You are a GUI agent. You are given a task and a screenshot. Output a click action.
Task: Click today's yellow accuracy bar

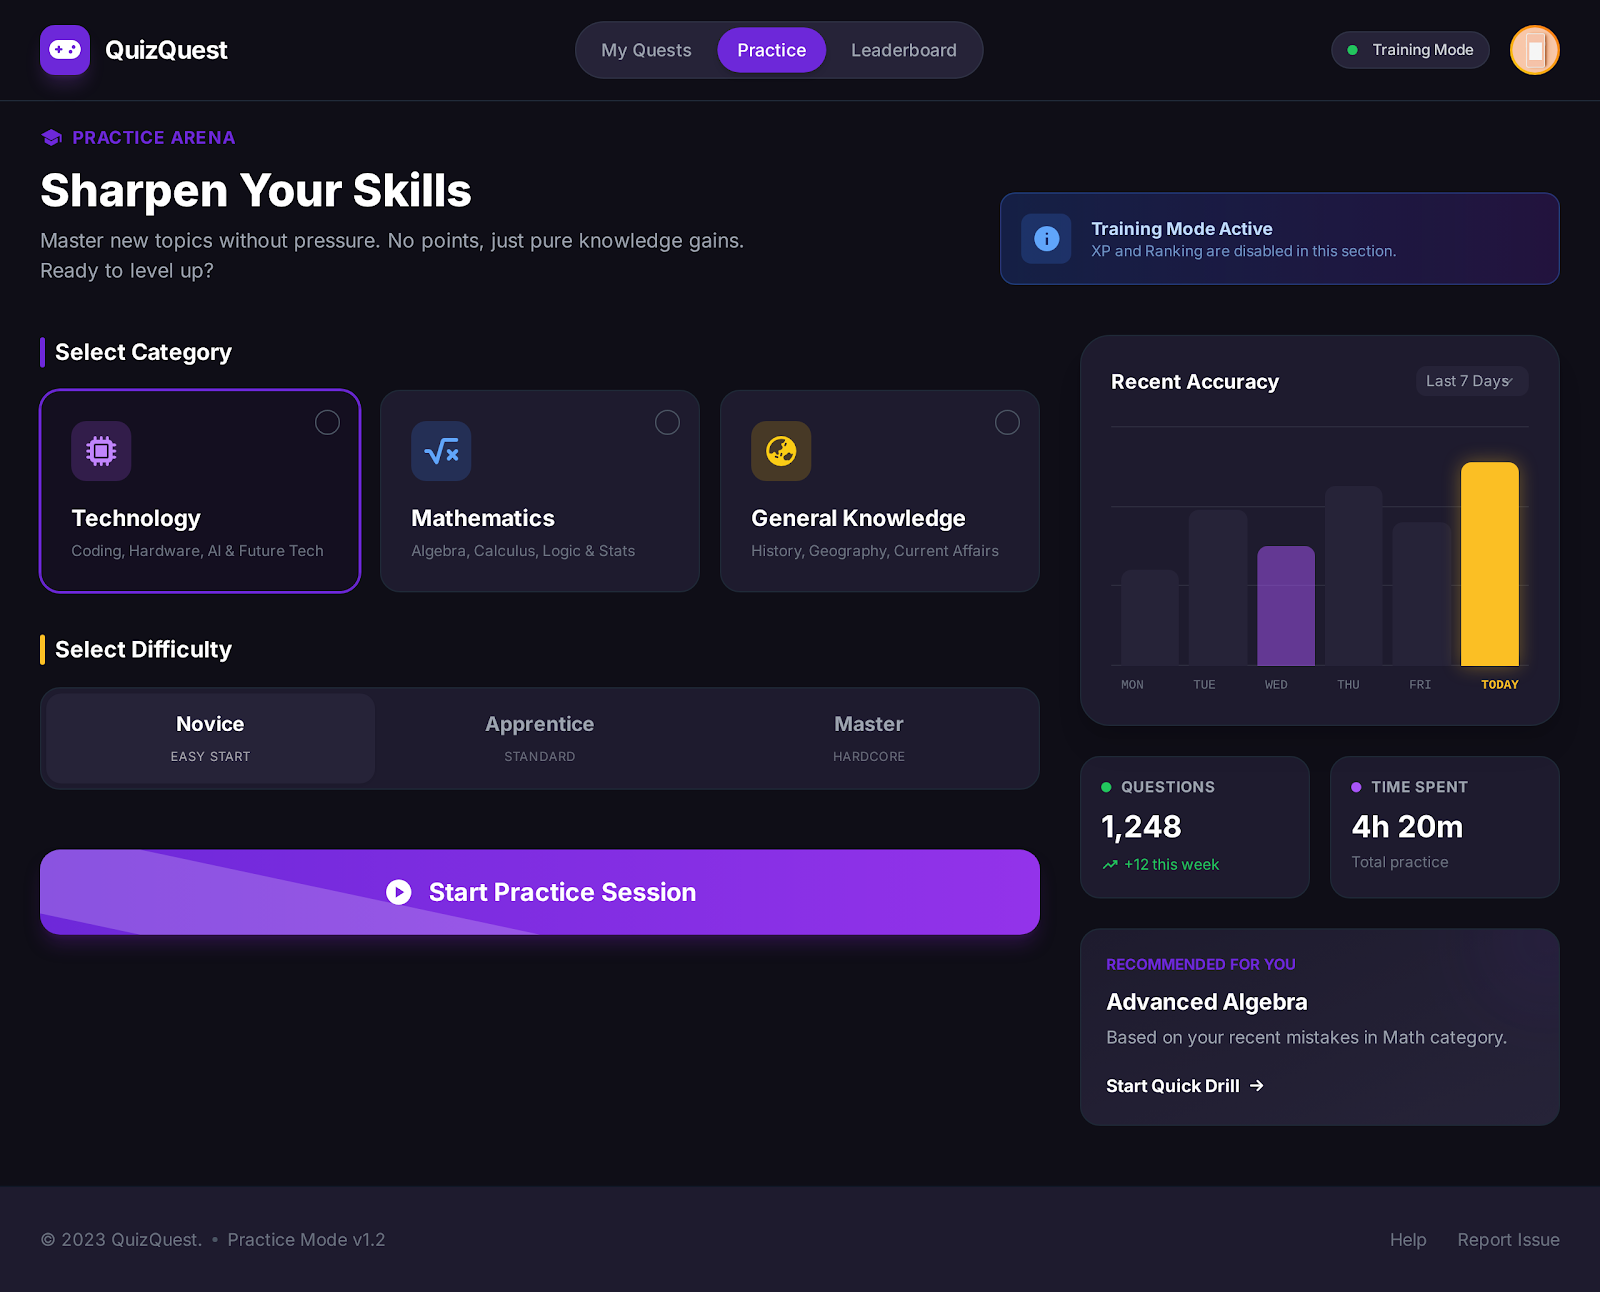coord(1490,562)
